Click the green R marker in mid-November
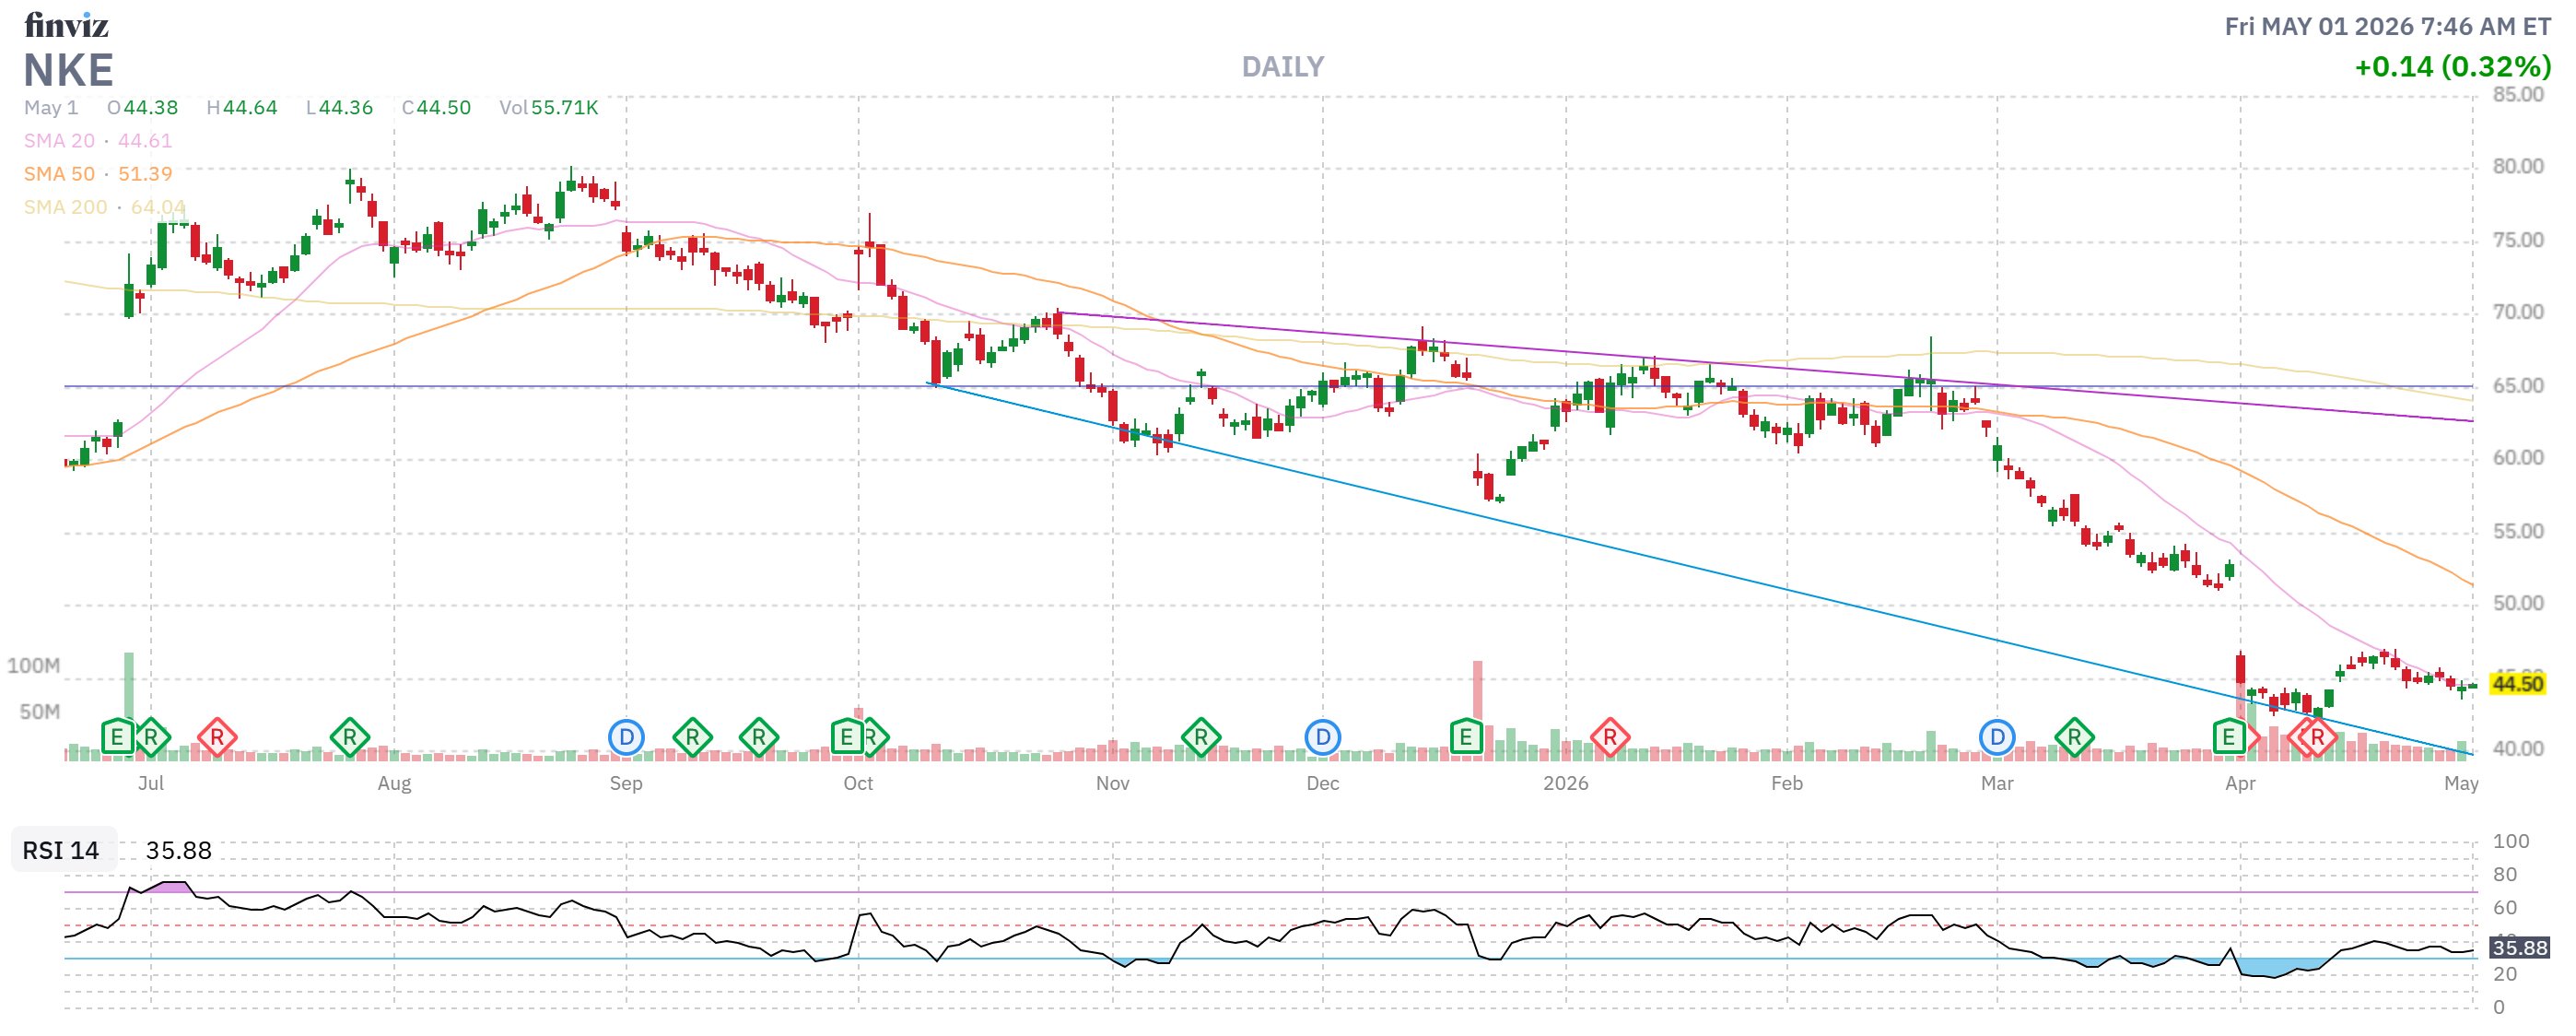The height and width of the screenshot is (1036, 2576). [x=1201, y=738]
